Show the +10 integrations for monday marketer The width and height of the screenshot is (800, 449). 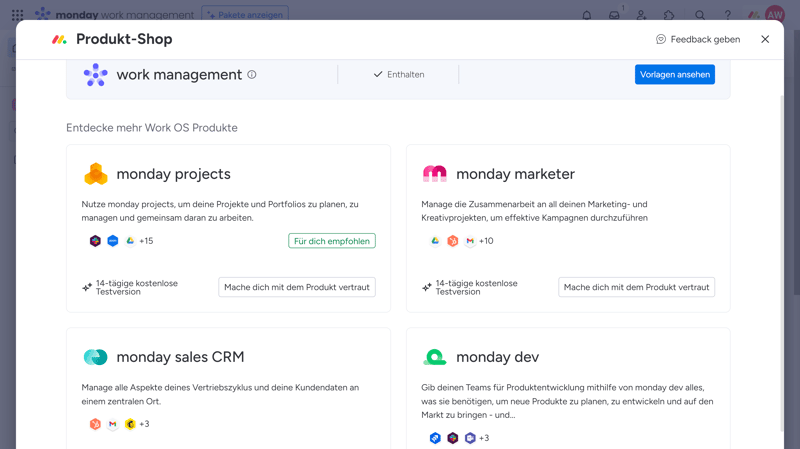point(486,241)
